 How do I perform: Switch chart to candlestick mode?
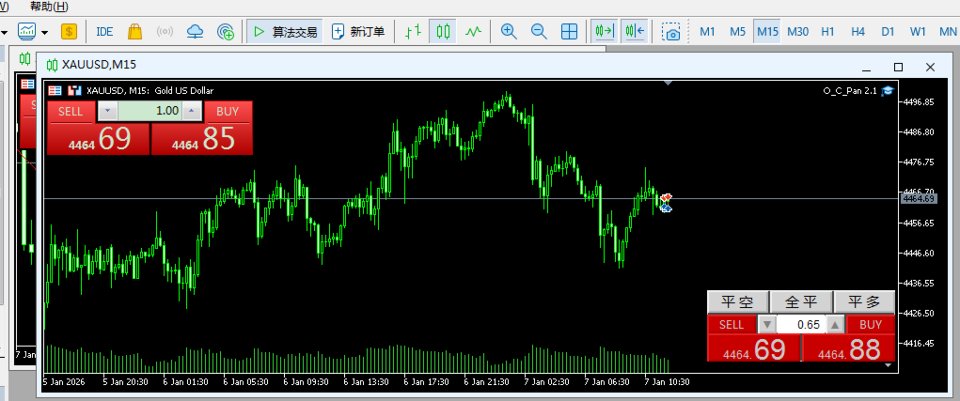point(443,31)
